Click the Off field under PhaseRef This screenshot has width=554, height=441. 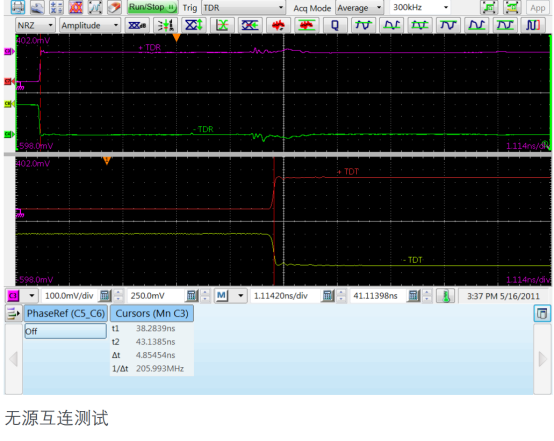point(65,331)
